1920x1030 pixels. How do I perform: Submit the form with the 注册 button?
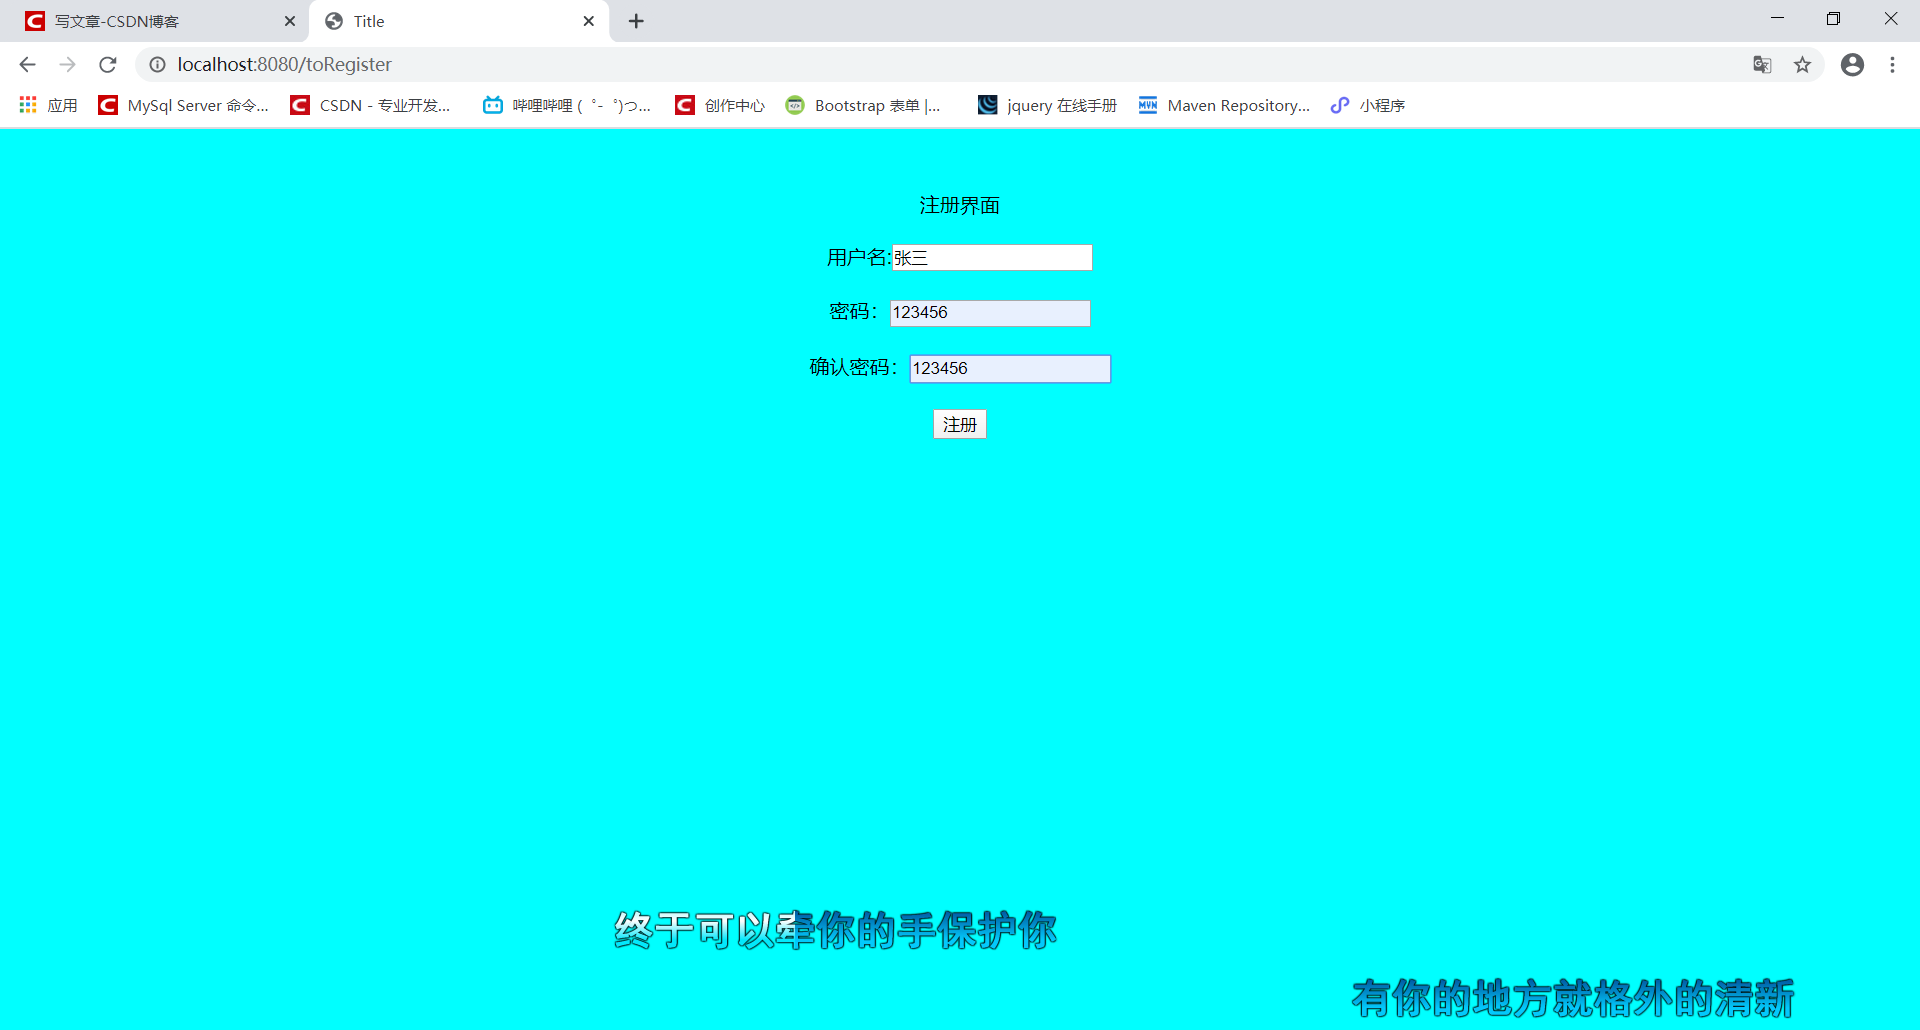(x=960, y=425)
